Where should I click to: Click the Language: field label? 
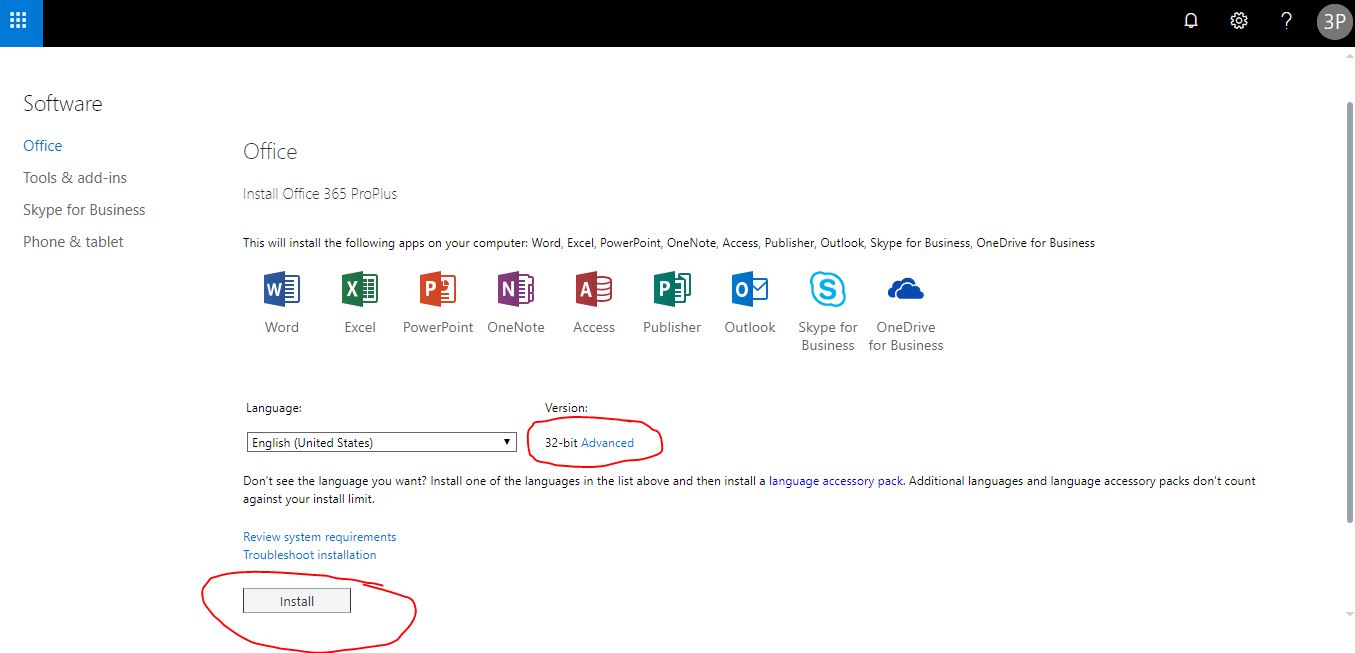tap(274, 408)
